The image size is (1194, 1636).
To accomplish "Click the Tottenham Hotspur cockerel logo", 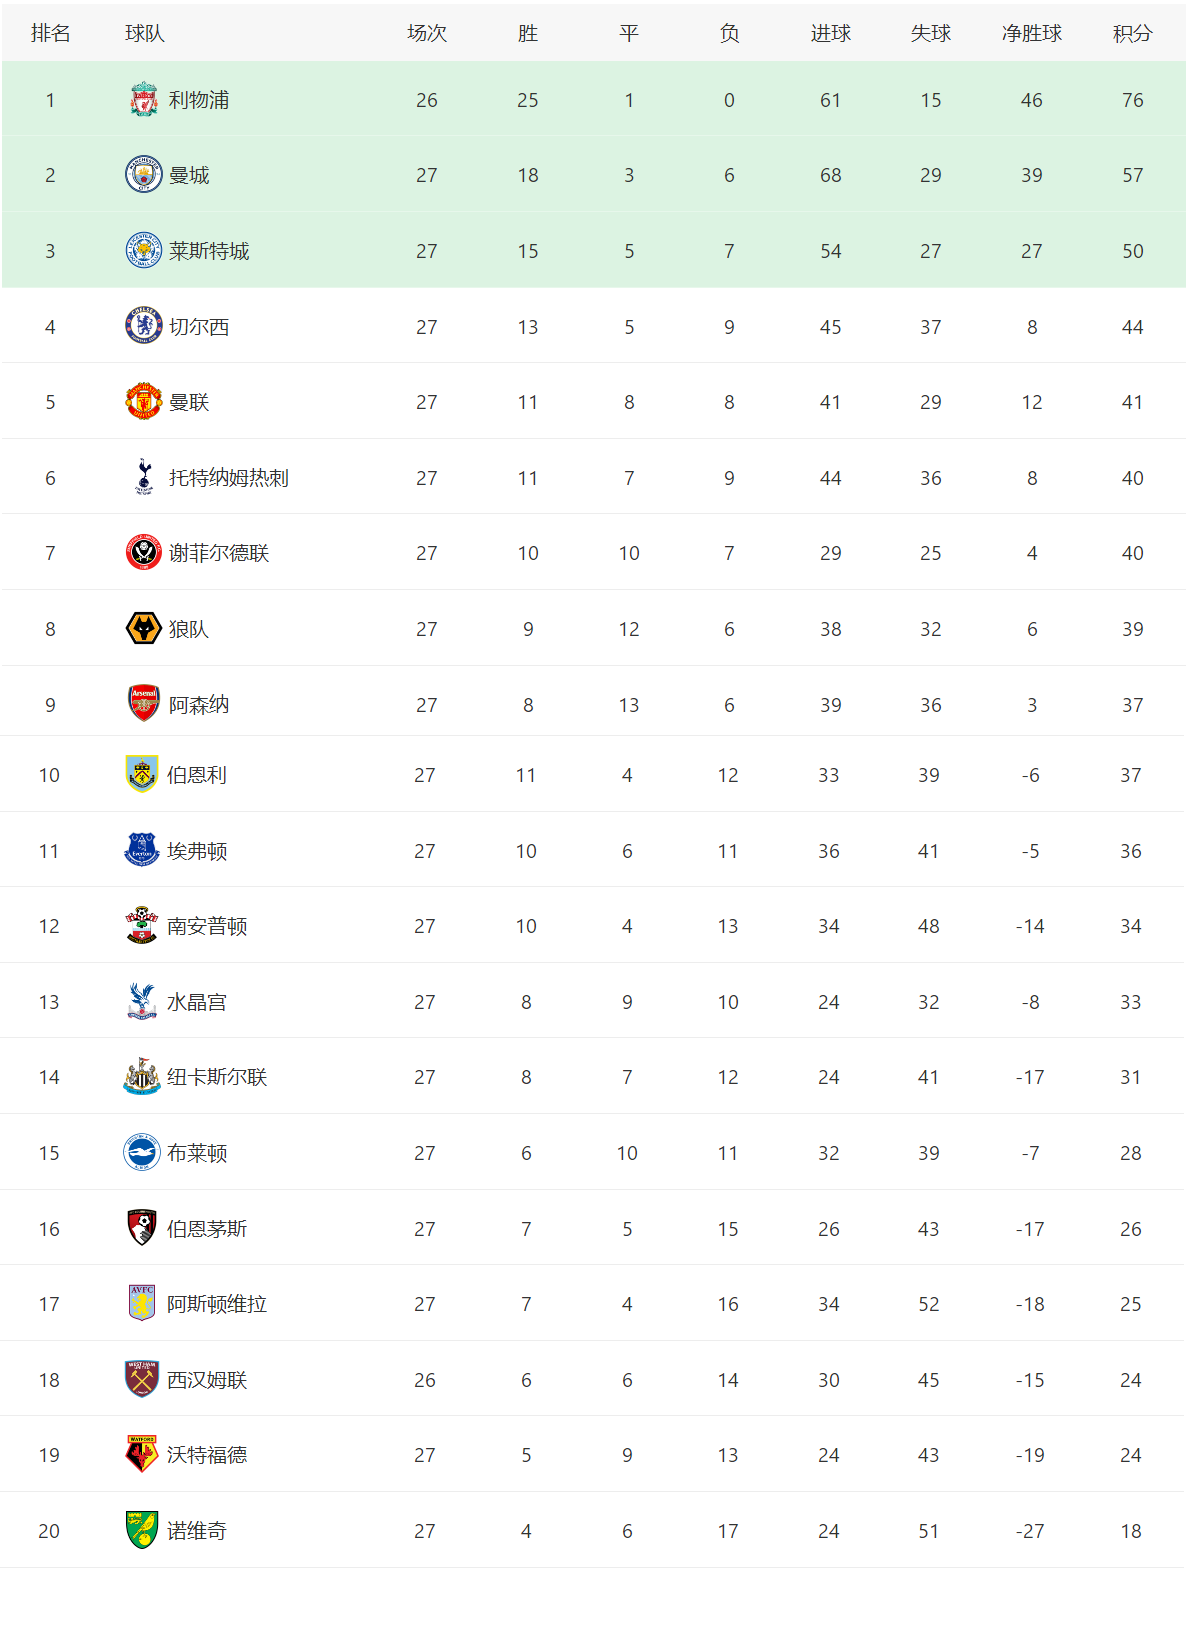I will tap(144, 477).
